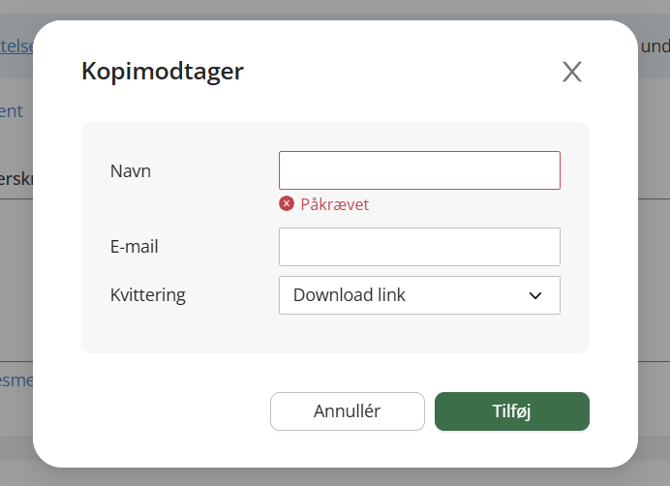Click the dimmed backdrop below the dialog
This screenshot has width=670, height=486.
tap(335, 477)
